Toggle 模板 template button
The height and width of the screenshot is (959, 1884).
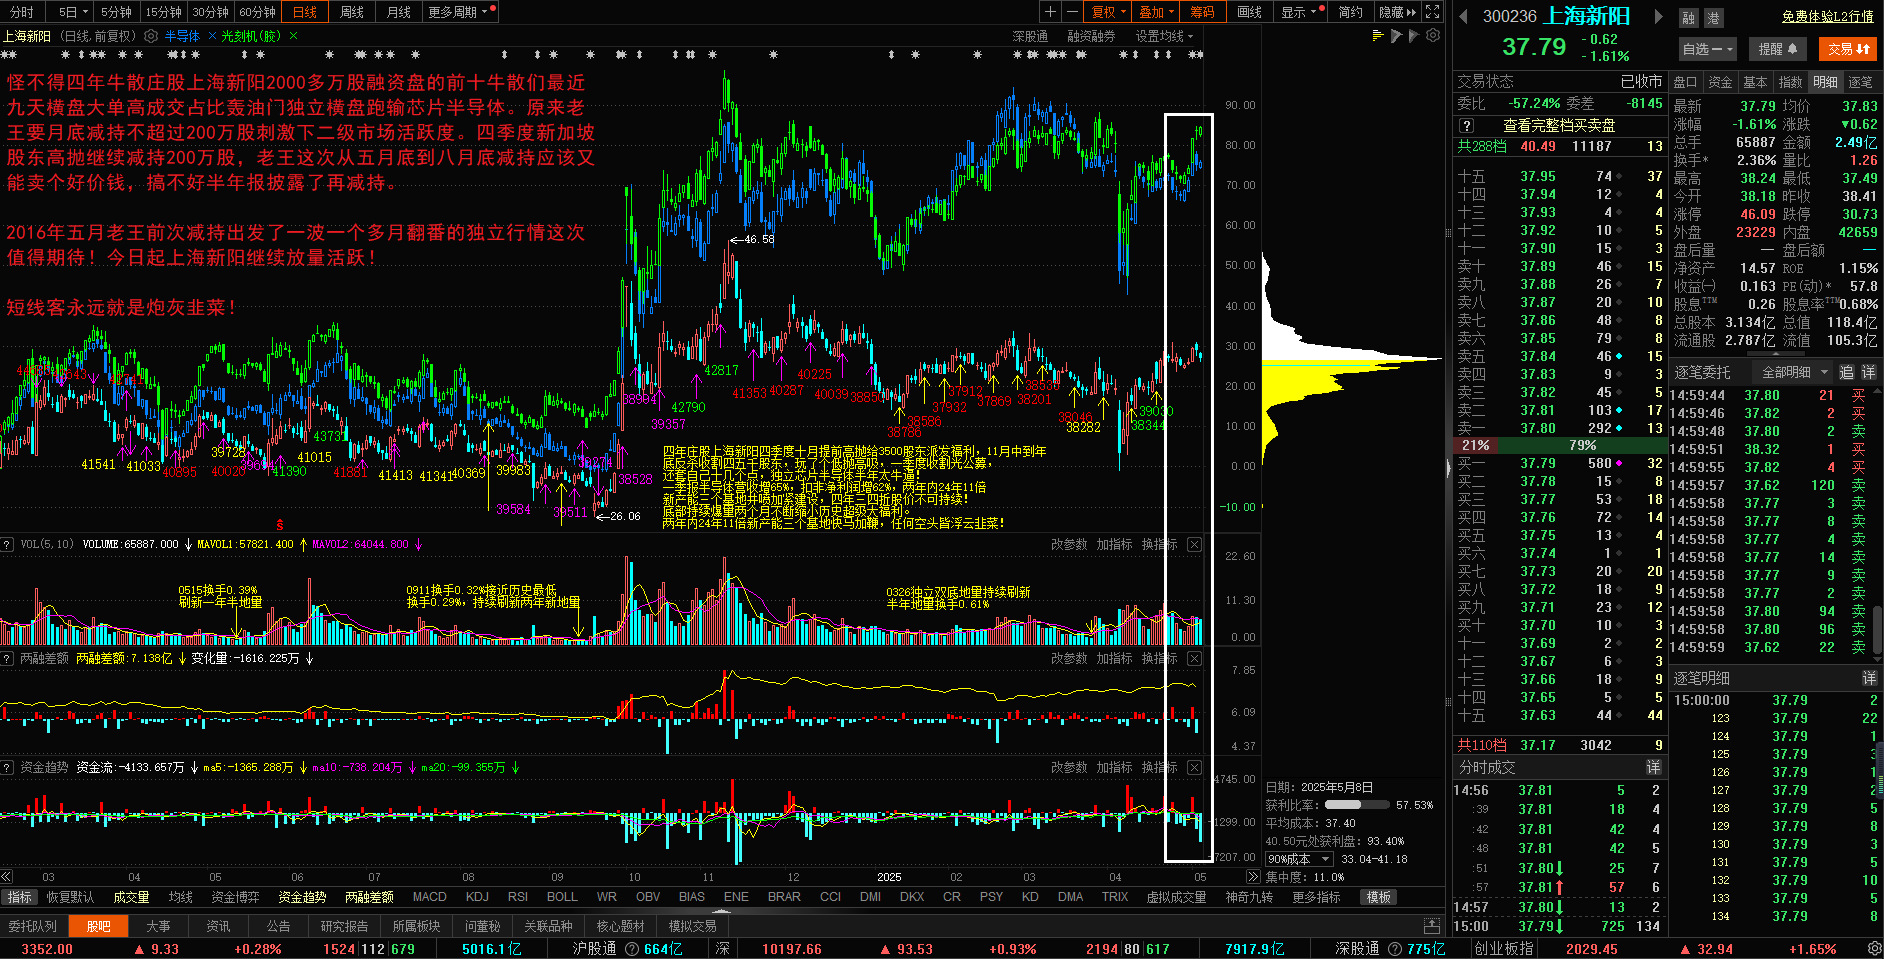(1379, 897)
